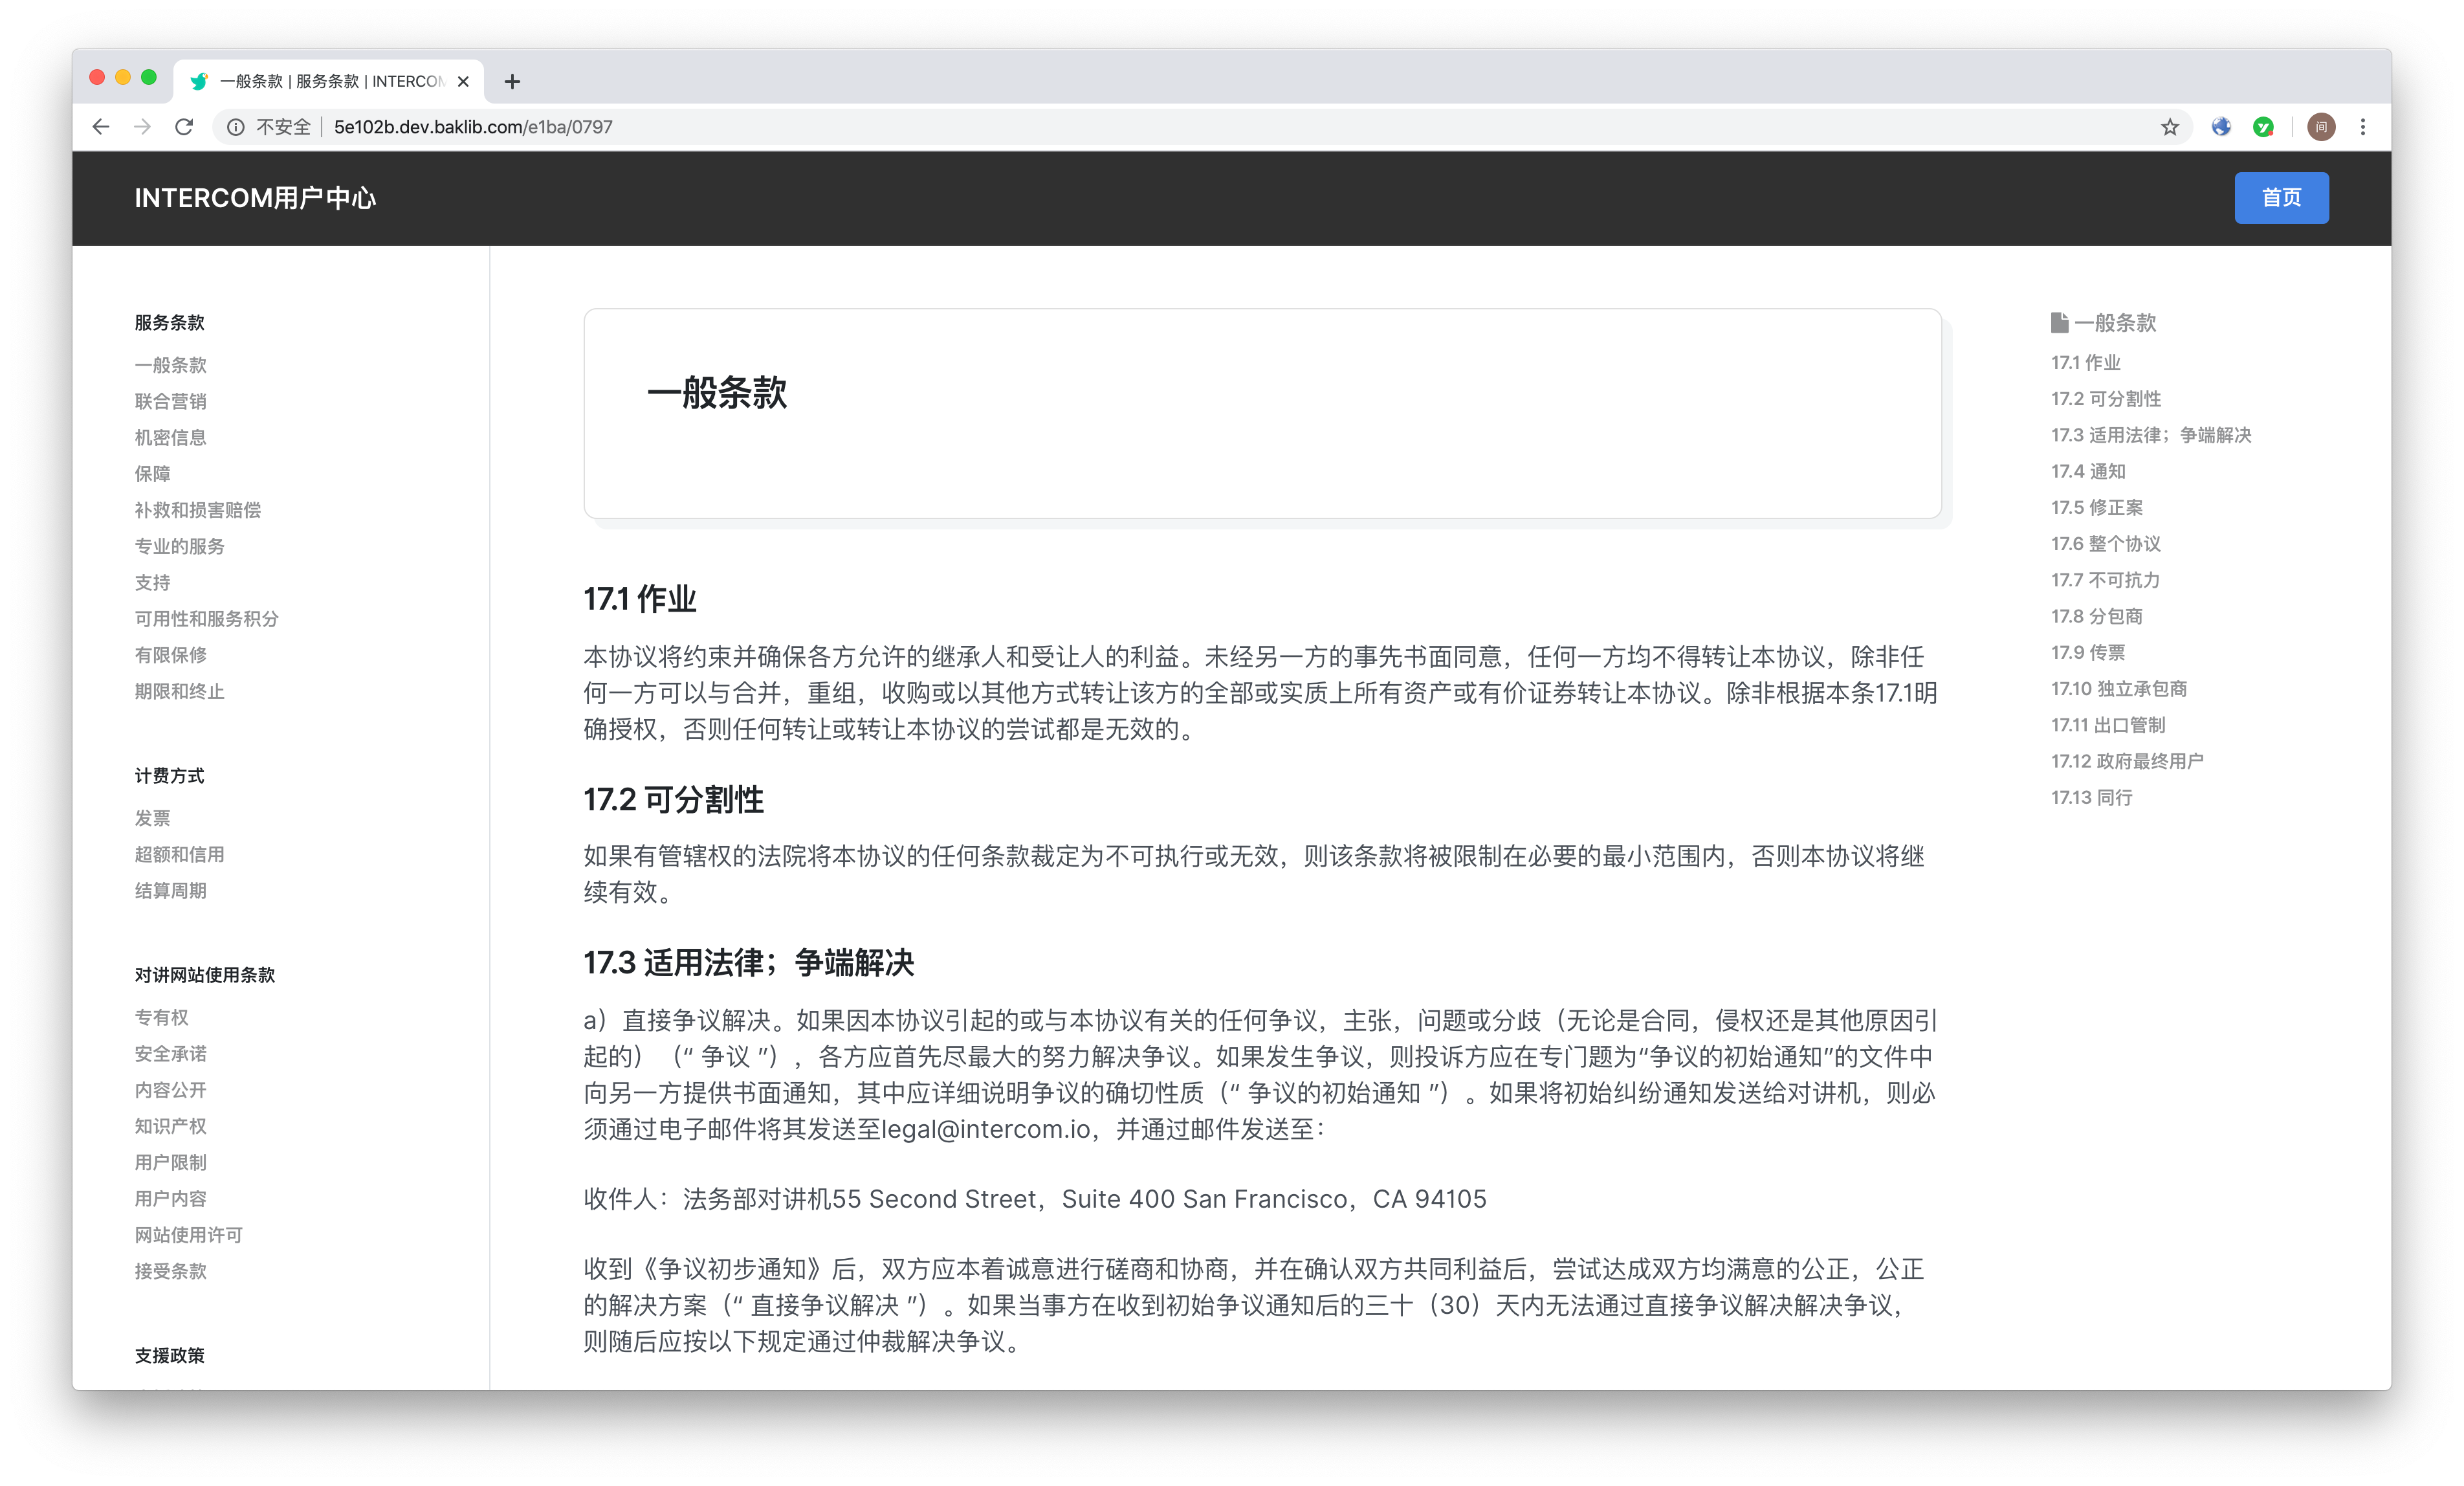Open 机密信息 sidebar entry

[171, 437]
